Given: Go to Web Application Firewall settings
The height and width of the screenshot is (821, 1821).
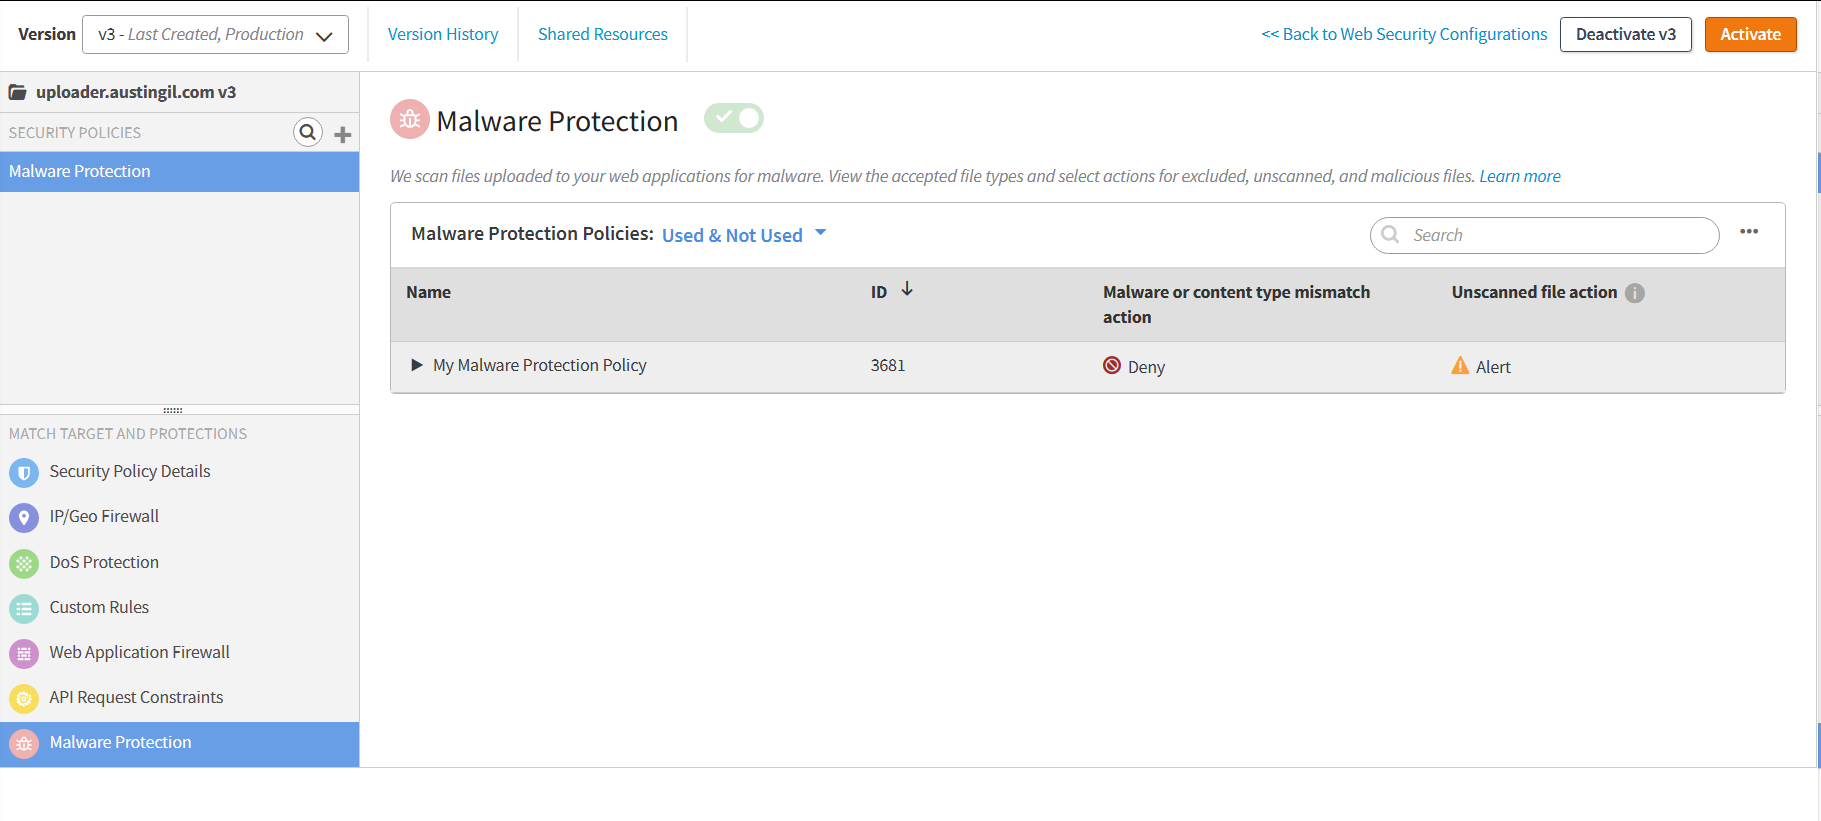Looking at the screenshot, I should click(139, 652).
